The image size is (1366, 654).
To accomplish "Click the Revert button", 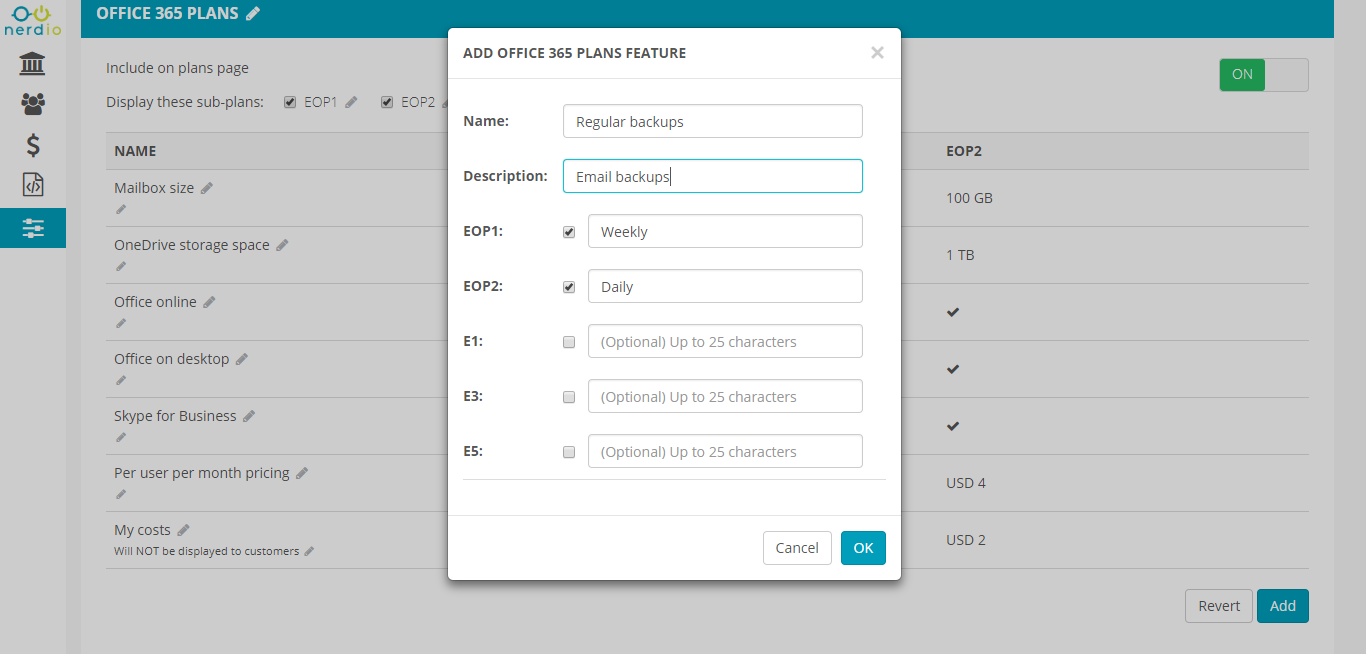I will [1219, 606].
